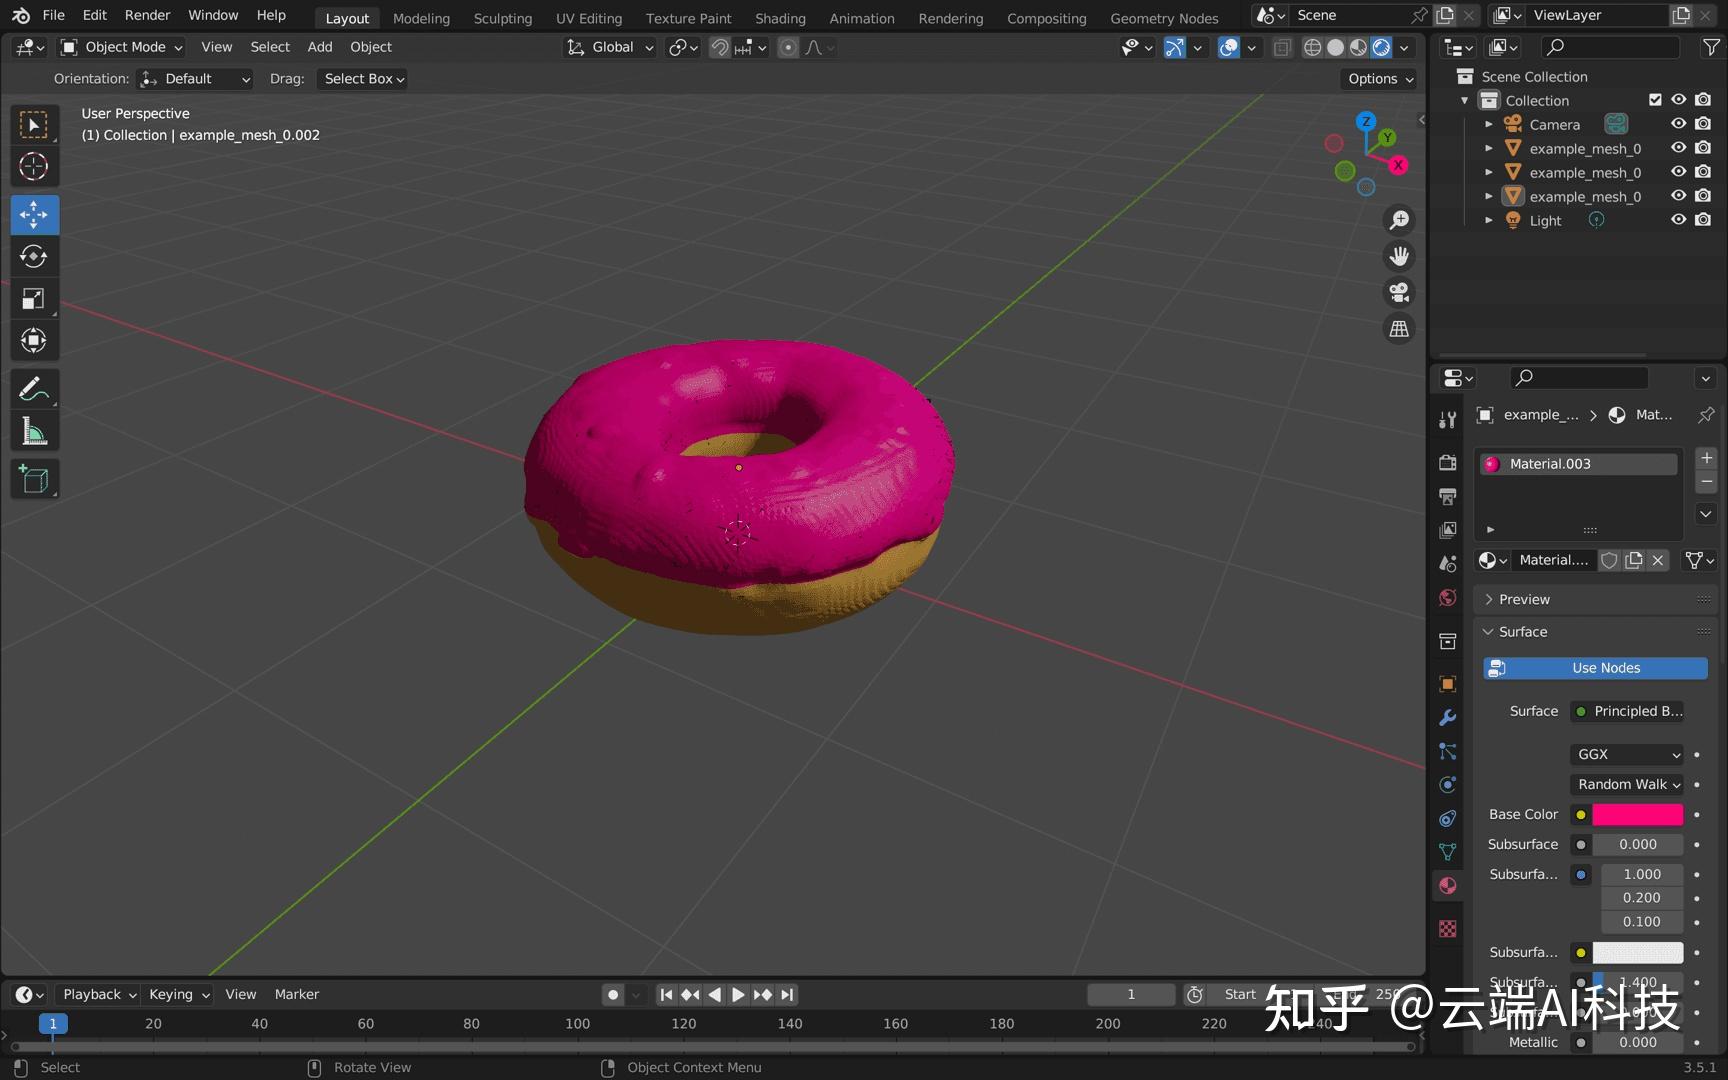Select the Rotate tool
Screen dimensions: 1728x1080
coord(34,256)
